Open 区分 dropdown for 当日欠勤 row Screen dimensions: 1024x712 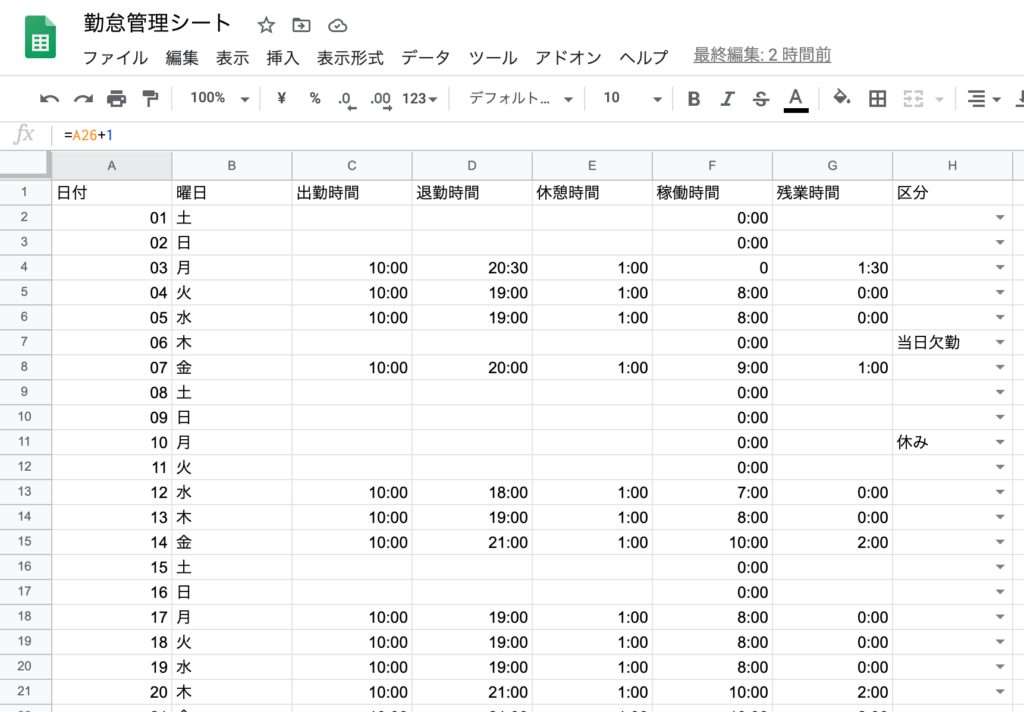(1000, 342)
